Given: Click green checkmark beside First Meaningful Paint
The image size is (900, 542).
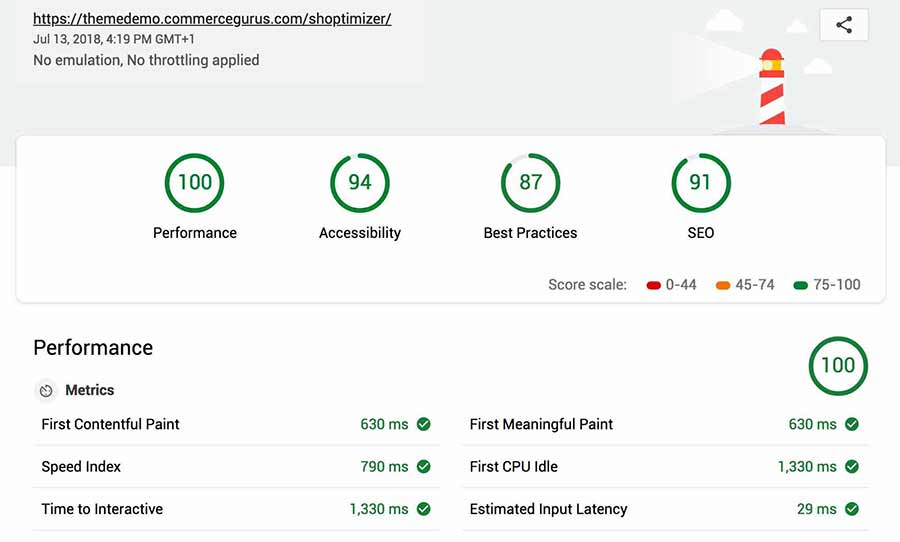Looking at the screenshot, I should point(852,424).
